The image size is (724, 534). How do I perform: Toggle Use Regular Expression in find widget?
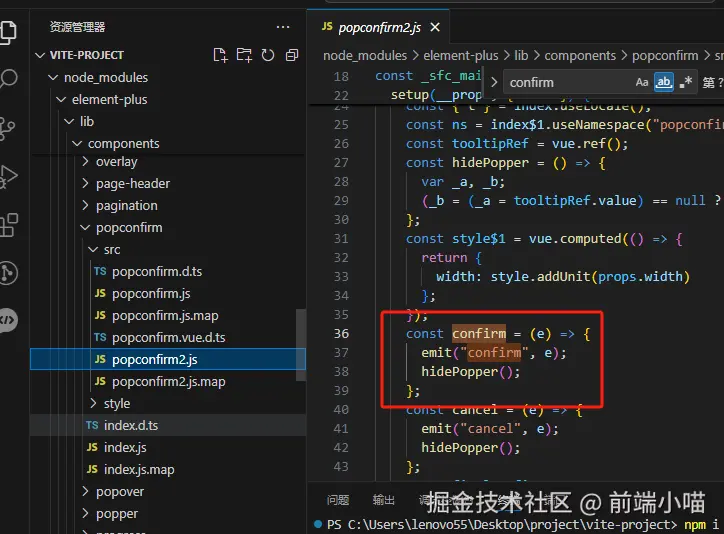click(x=686, y=82)
